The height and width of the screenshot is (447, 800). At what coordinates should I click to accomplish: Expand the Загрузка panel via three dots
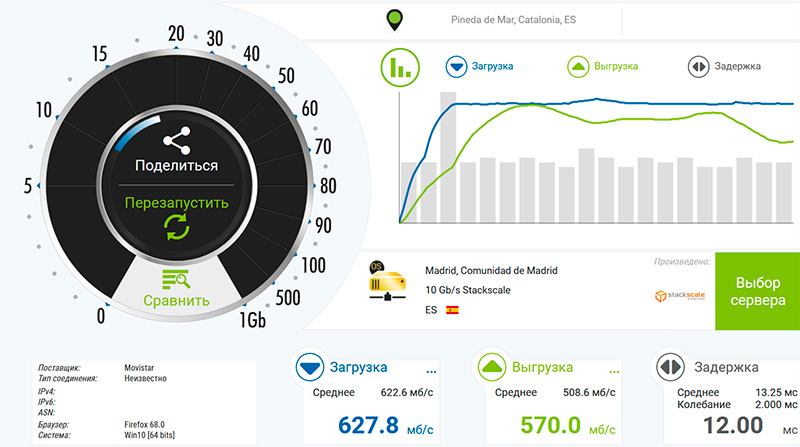432,368
